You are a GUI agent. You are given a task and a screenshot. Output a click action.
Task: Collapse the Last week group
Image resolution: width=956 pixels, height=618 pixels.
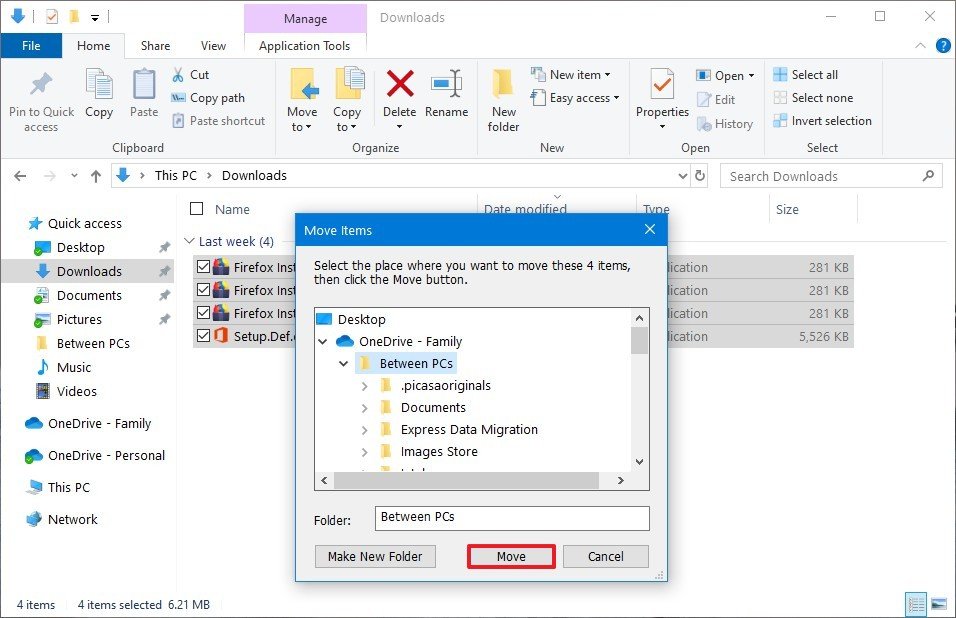click(x=189, y=241)
